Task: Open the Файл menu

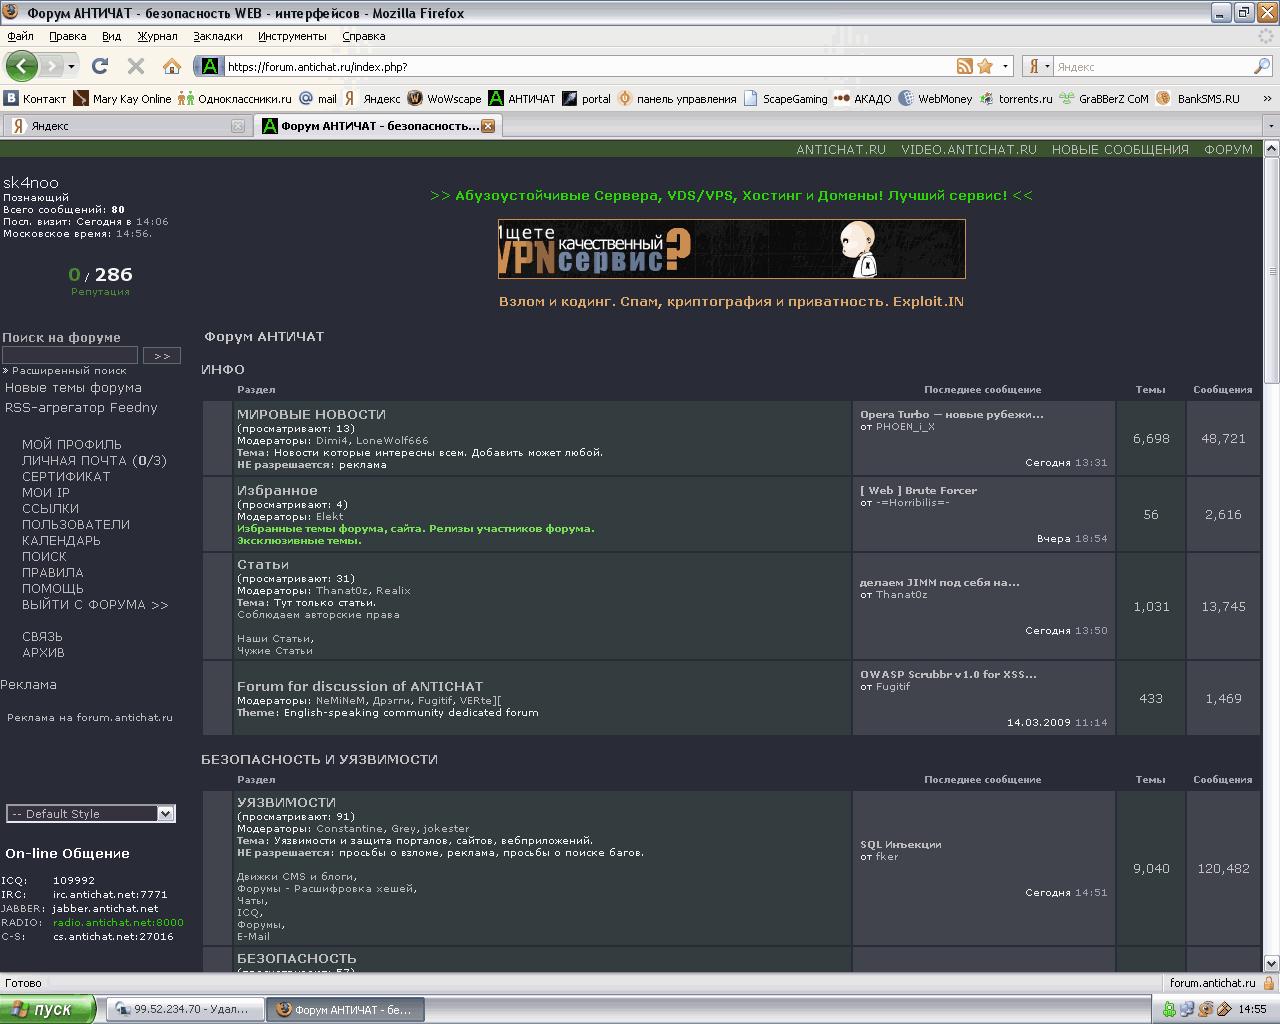Action: [20, 36]
